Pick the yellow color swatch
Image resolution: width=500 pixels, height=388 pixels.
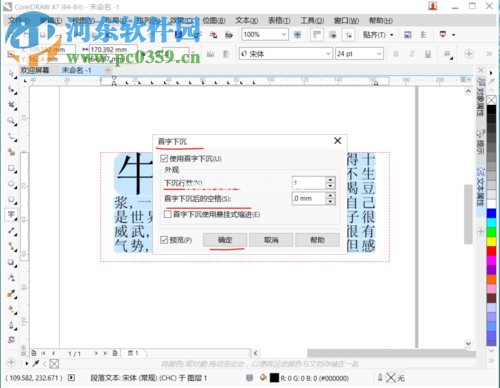[491, 242]
